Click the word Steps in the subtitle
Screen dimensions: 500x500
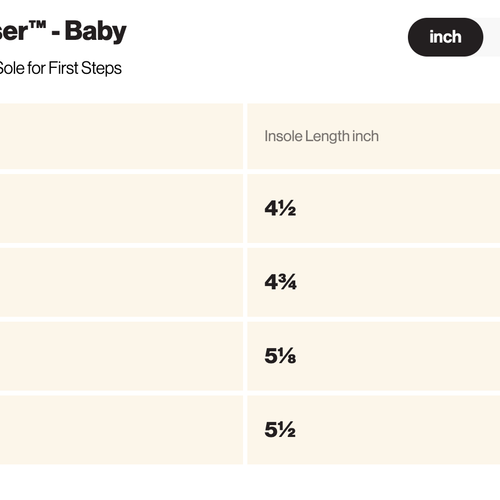(x=101, y=68)
